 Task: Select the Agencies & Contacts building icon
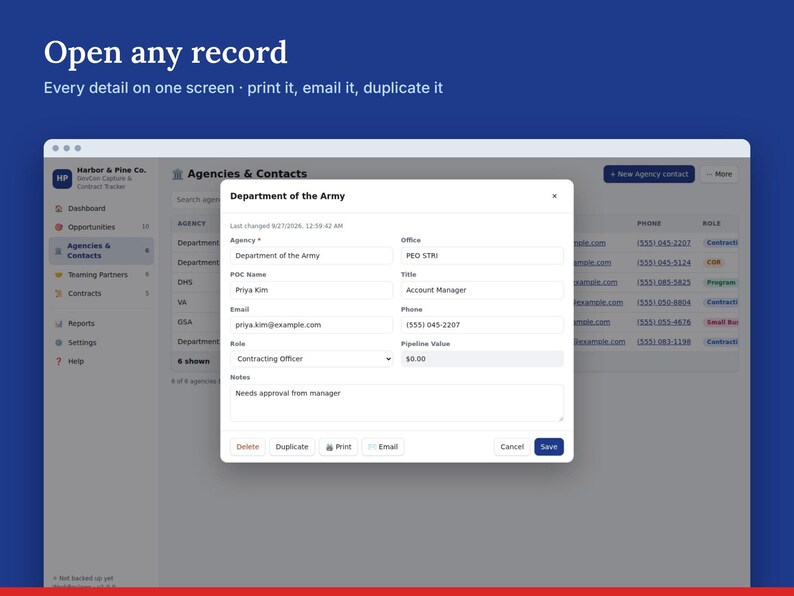click(58, 251)
